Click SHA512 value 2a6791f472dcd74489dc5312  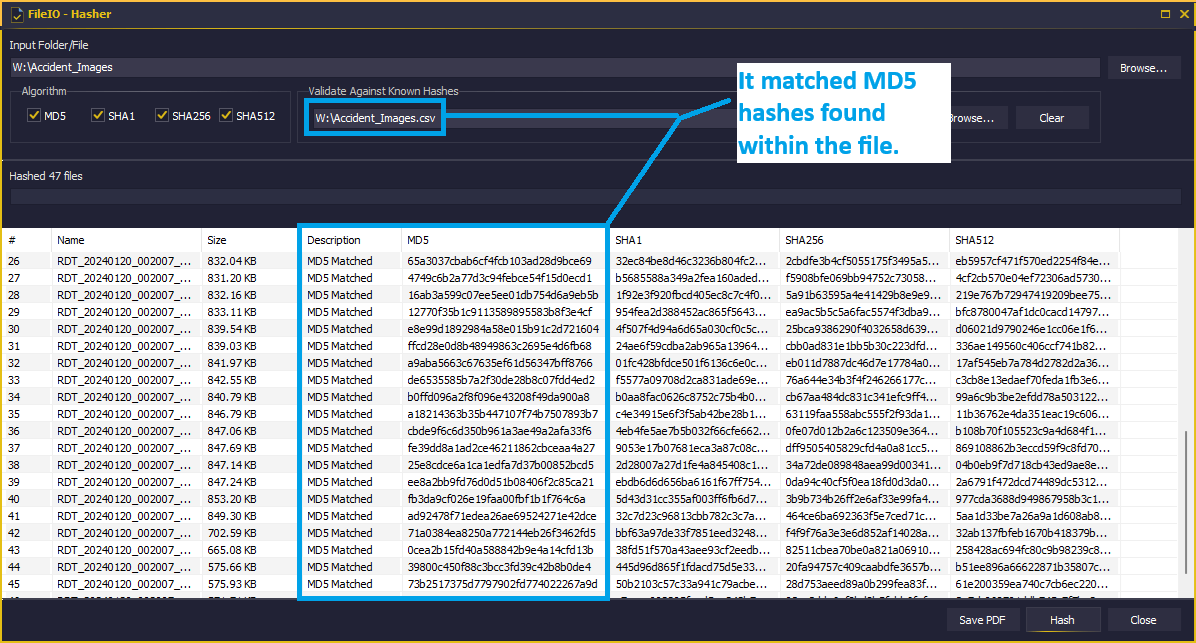(x=1032, y=482)
